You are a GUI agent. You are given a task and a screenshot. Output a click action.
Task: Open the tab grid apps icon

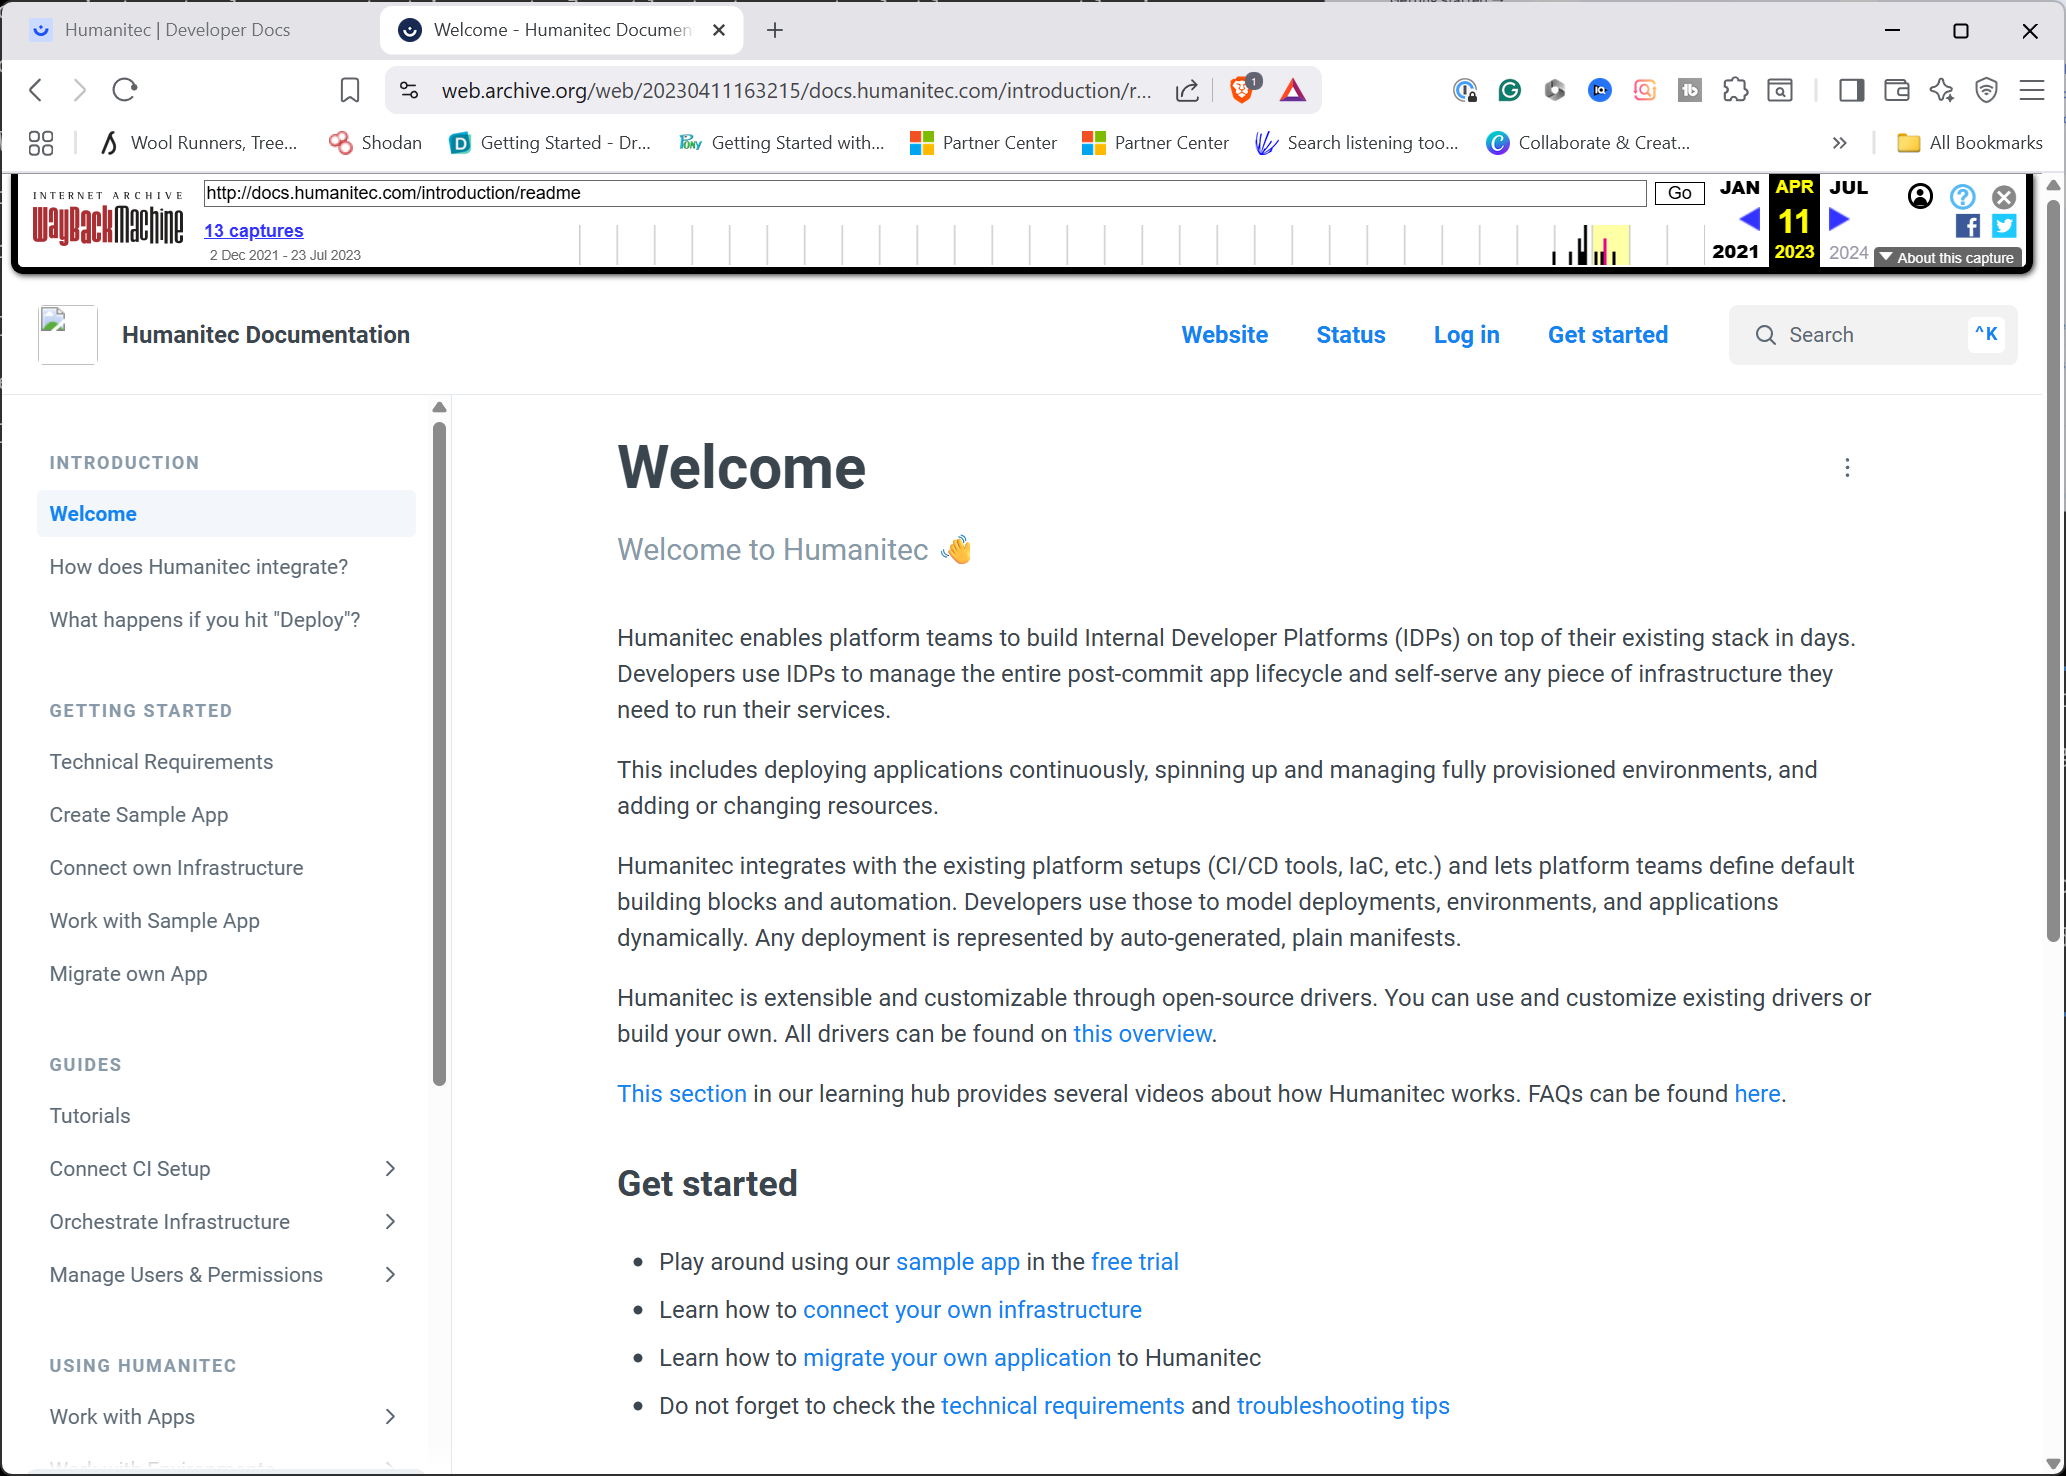41,143
